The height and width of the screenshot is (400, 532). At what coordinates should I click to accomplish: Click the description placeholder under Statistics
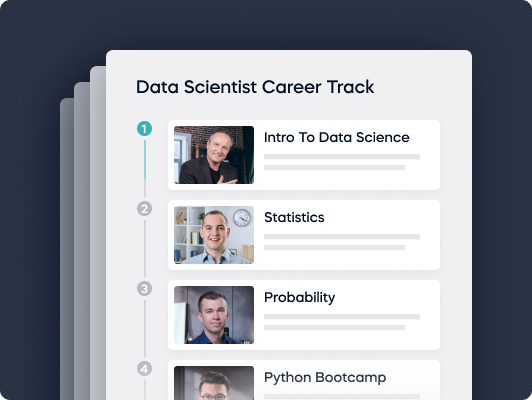point(342,242)
